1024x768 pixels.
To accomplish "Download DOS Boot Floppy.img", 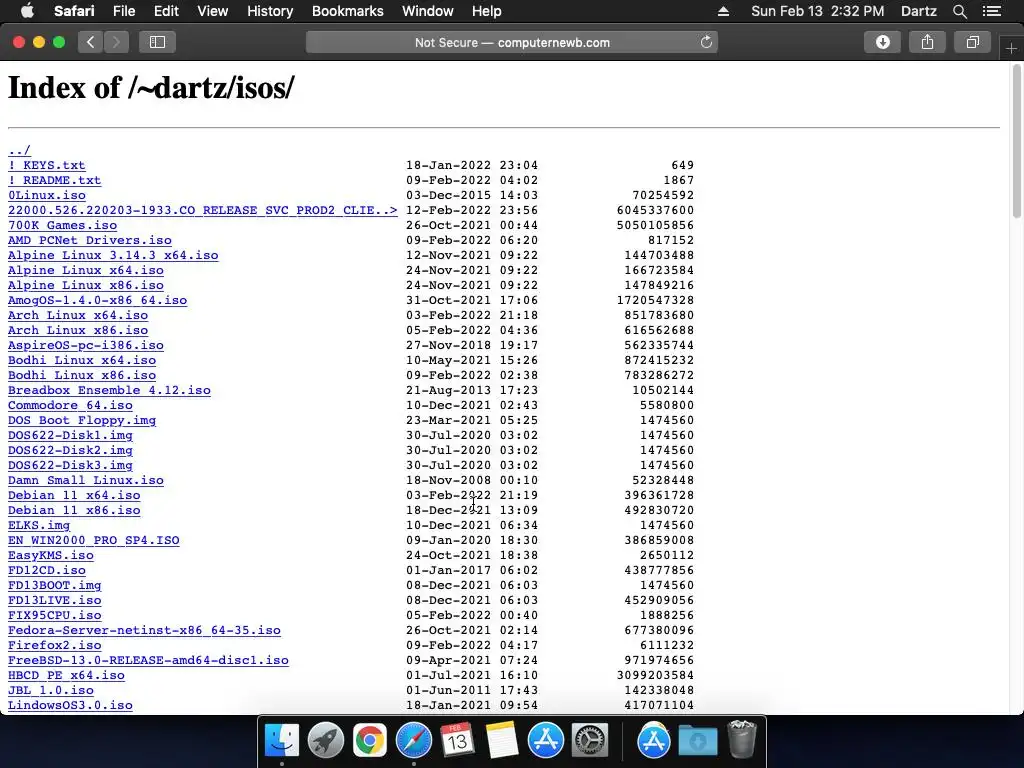I will tap(82, 421).
